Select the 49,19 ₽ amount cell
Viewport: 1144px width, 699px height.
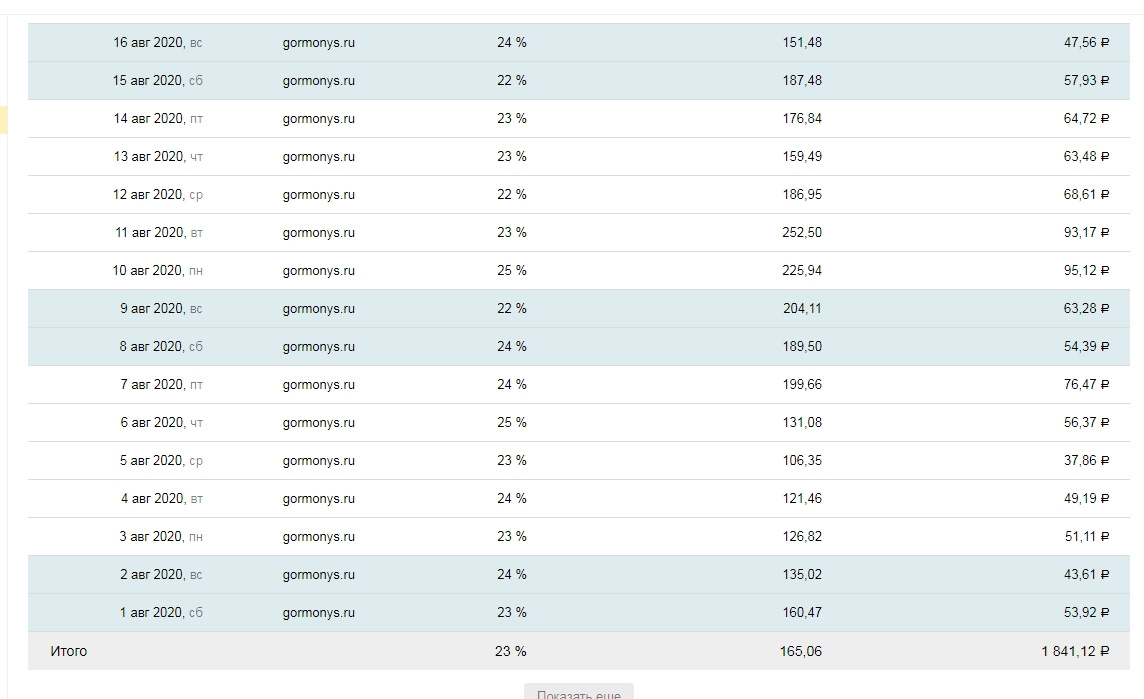[1086, 498]
